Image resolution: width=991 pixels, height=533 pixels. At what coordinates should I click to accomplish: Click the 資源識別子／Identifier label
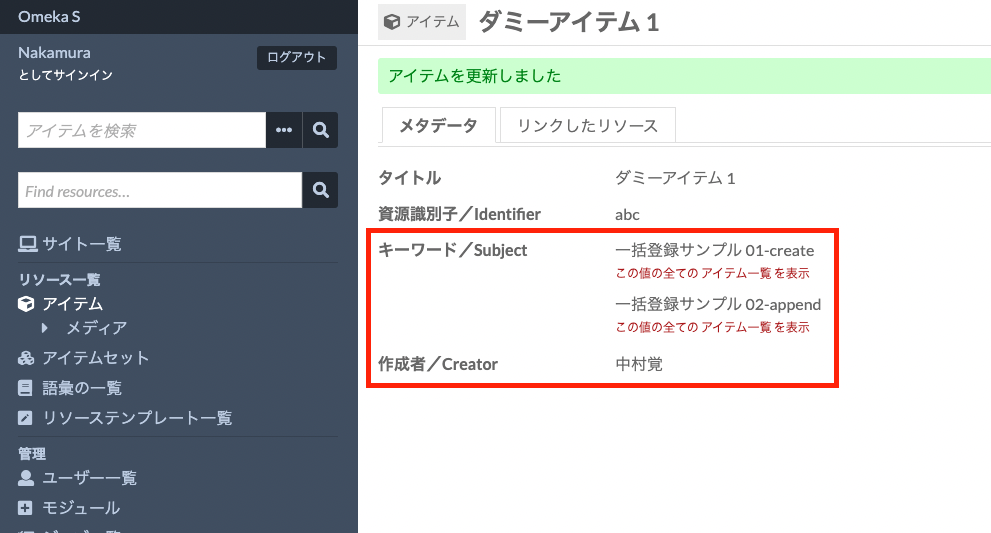(x=459, y=214)
